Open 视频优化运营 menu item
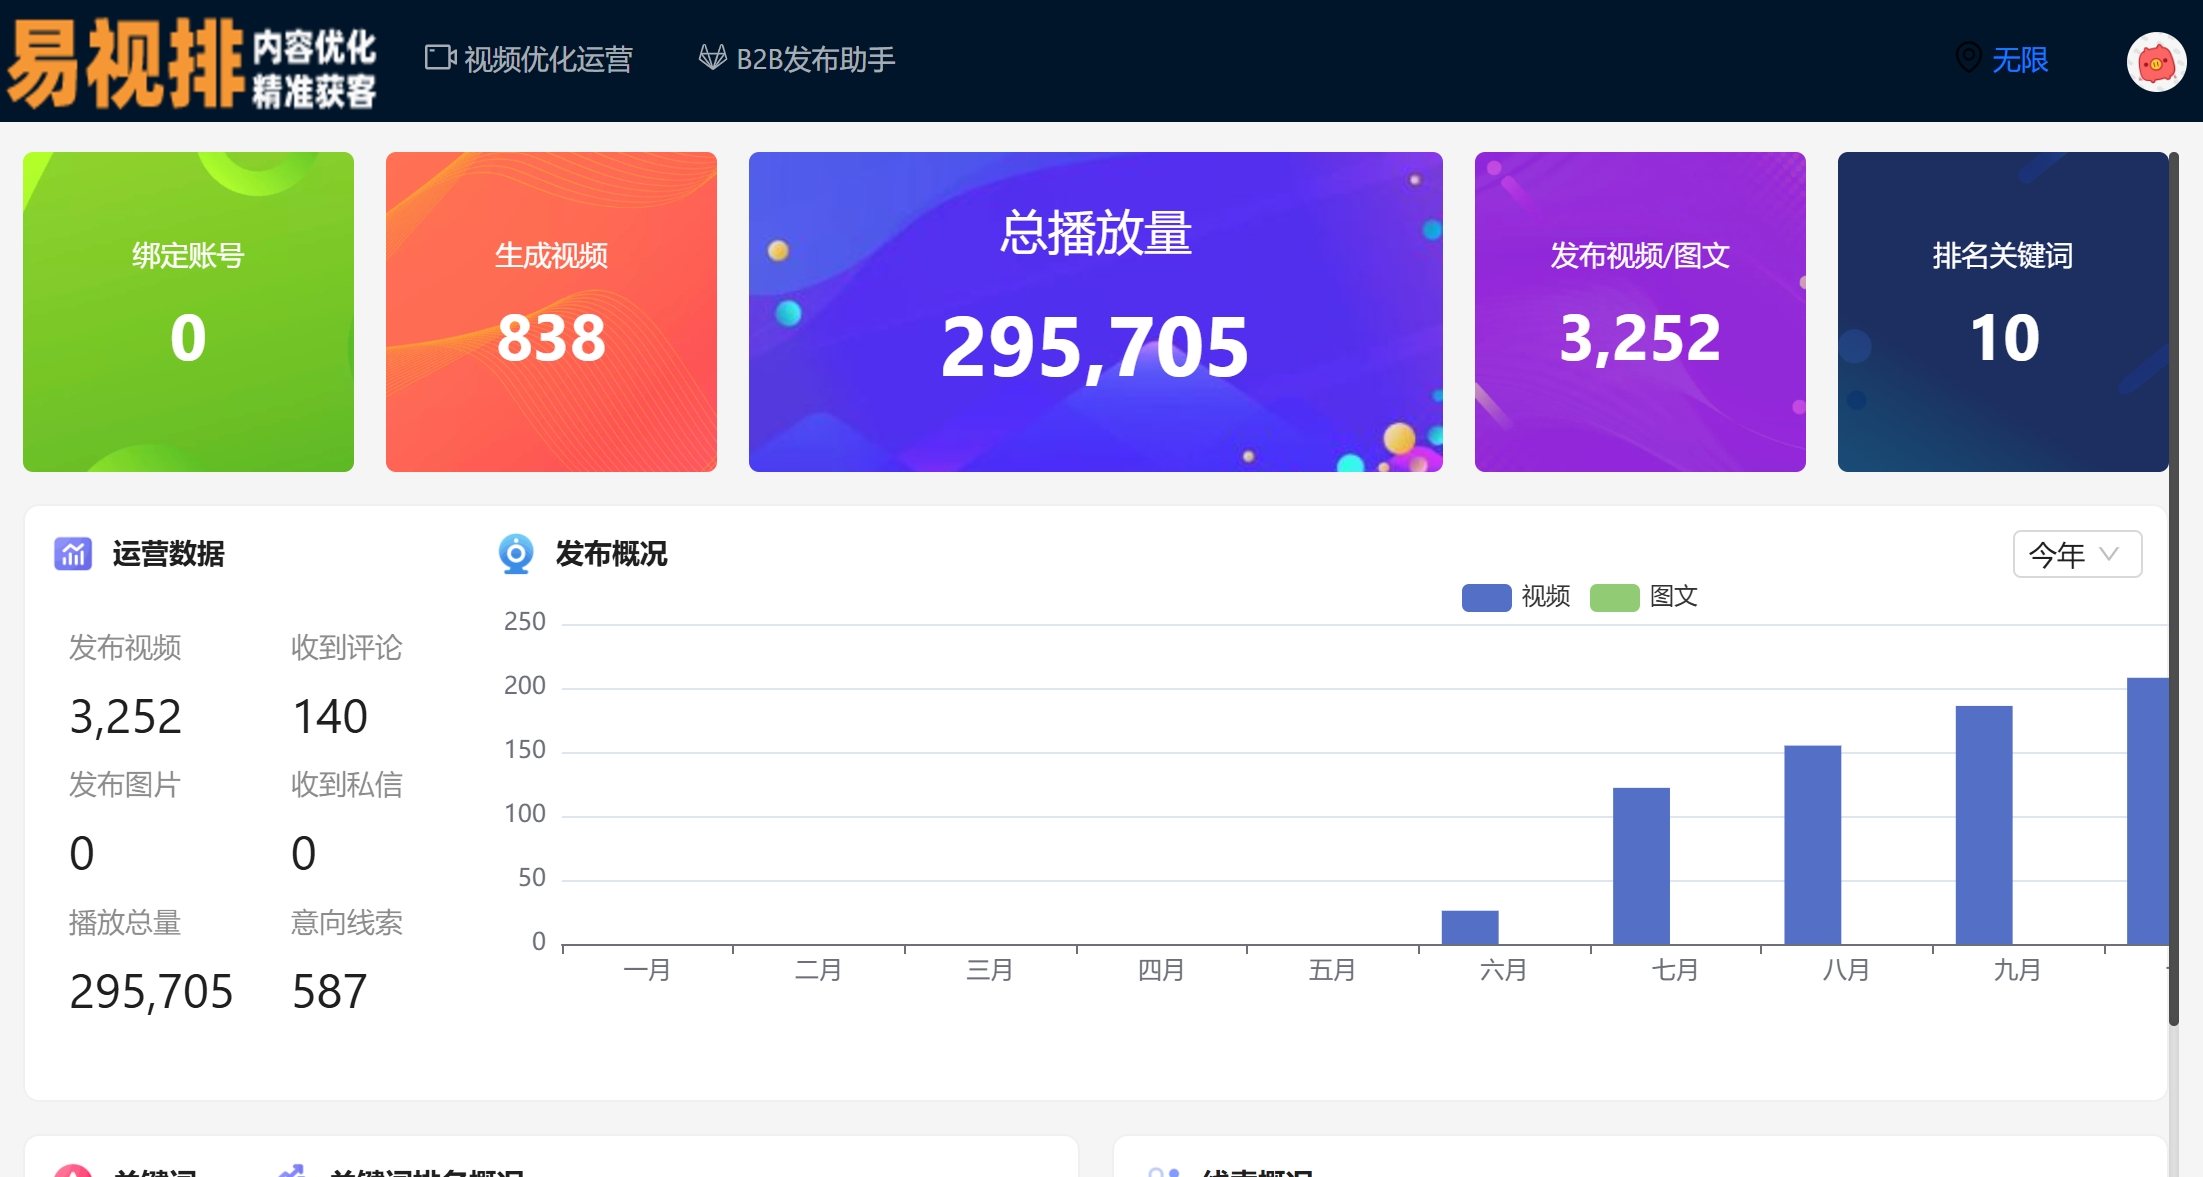The image size is (2203, 1177). pyautogui.click(x=548, y=60)
